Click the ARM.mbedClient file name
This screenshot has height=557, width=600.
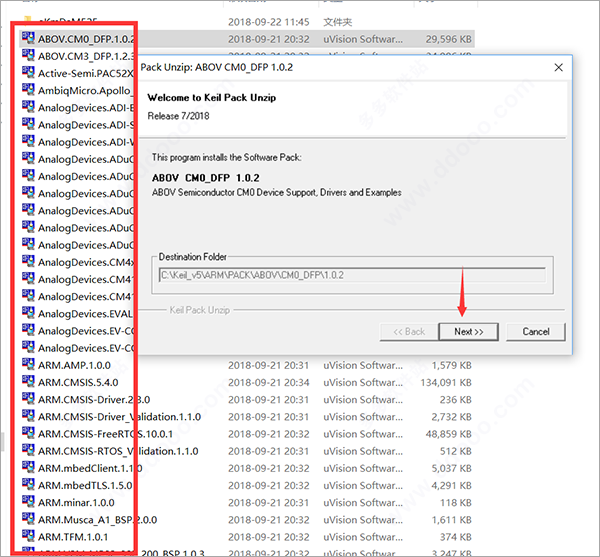tap(90, 468)
